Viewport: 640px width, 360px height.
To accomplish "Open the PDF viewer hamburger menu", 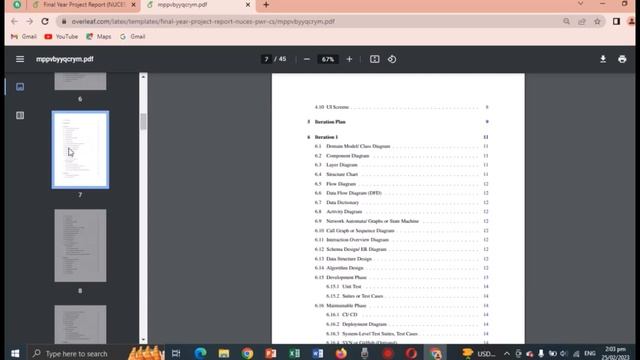I will [20, 59].
